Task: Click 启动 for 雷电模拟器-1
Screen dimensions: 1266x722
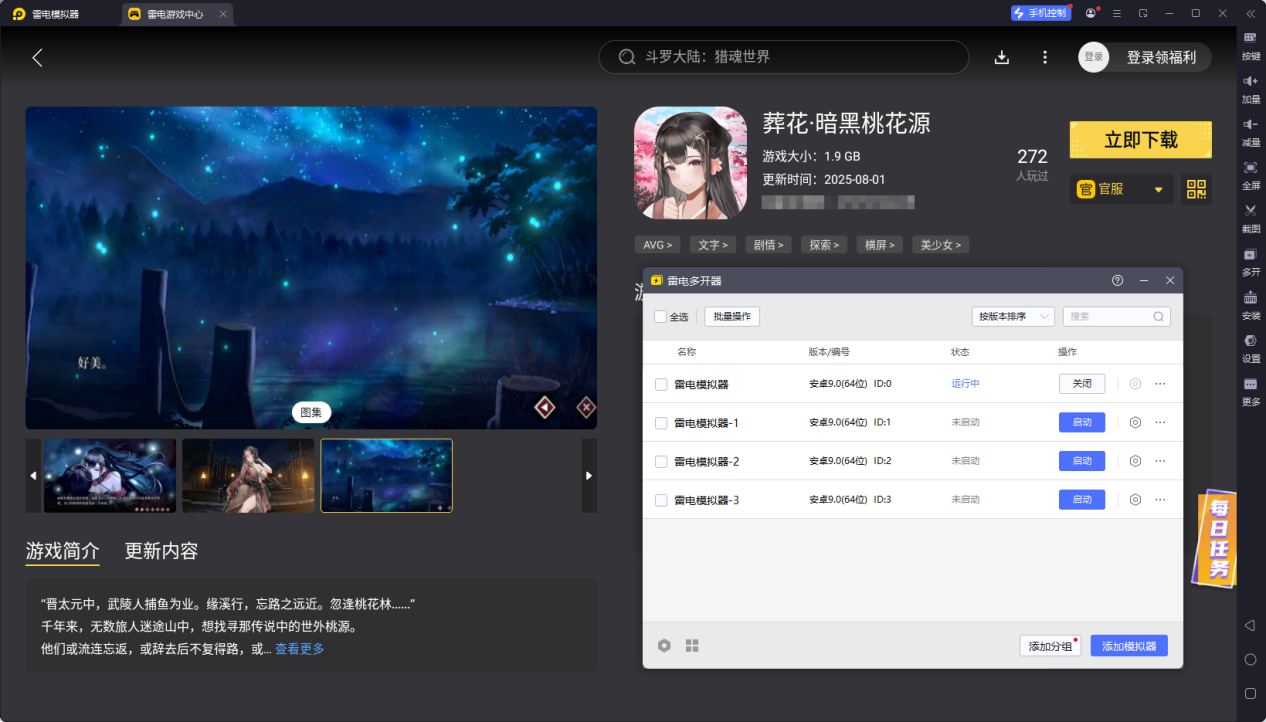Action: 1082,422
